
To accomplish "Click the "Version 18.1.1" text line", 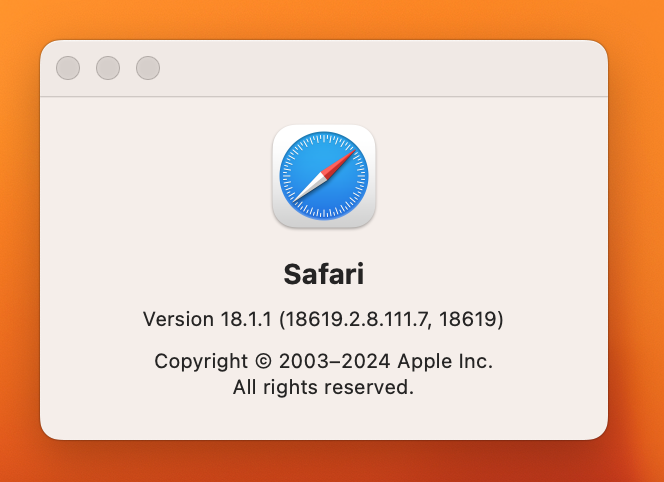I will point(324,319).
